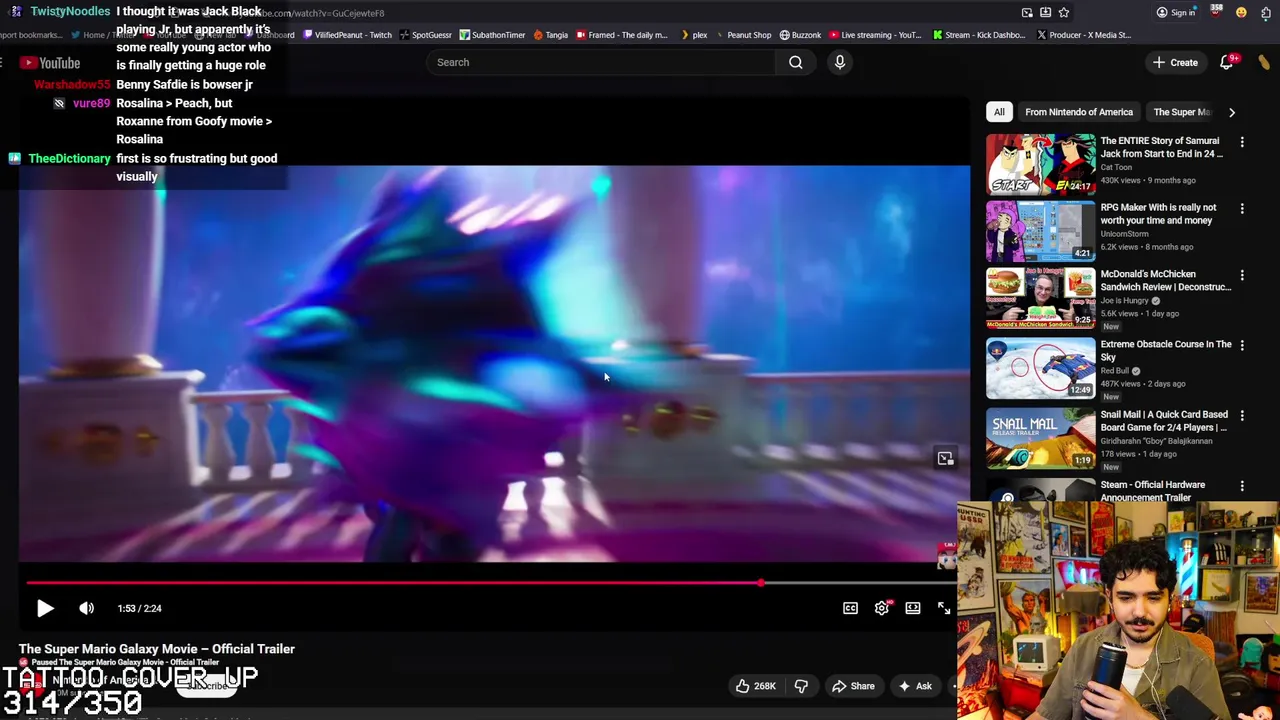Click the browser extension icon beside Sign in
The image size is (1280, 720).
[x=1216, y=12]
